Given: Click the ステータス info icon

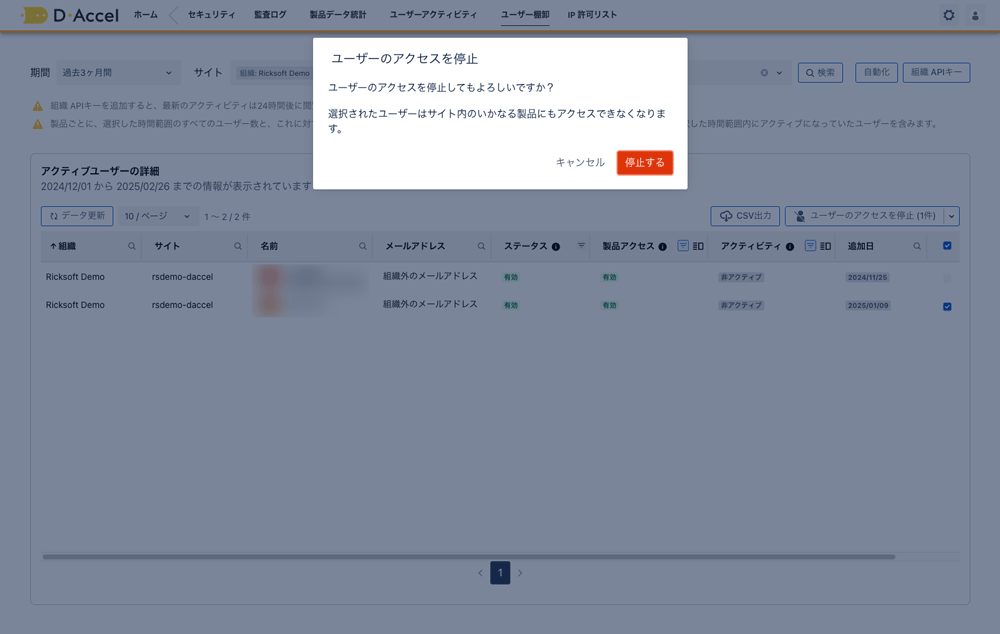Looking at the screenshot, I should tap(555, 247).
